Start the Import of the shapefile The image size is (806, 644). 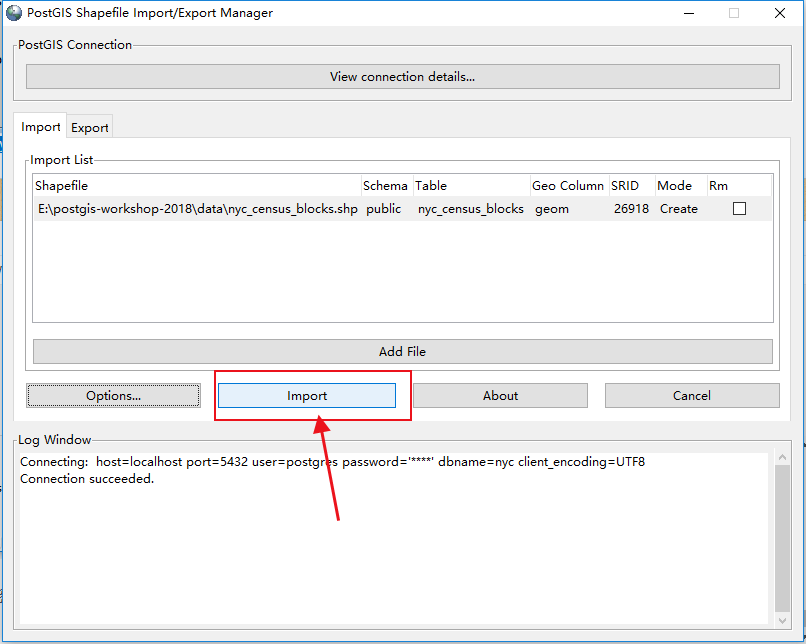pyautogui.click(x=307, y=396)
